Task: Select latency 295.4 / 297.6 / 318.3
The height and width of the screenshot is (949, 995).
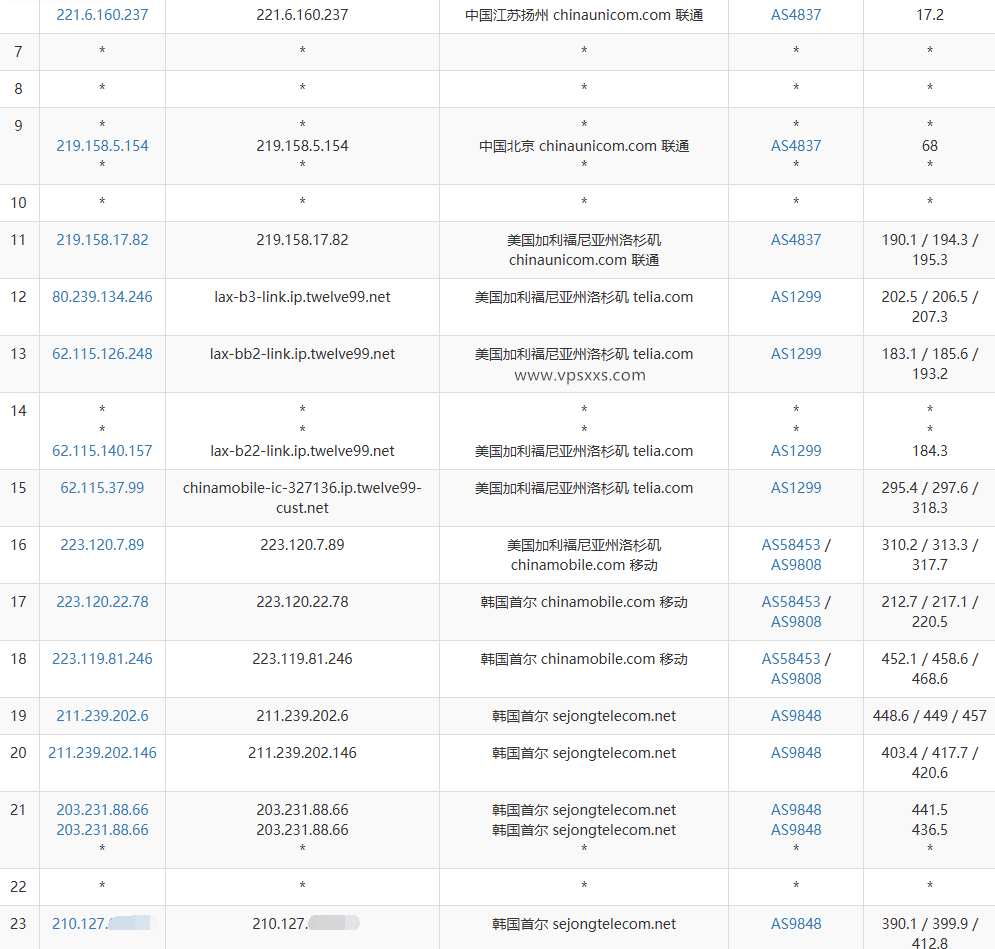Action: (930, 498)
